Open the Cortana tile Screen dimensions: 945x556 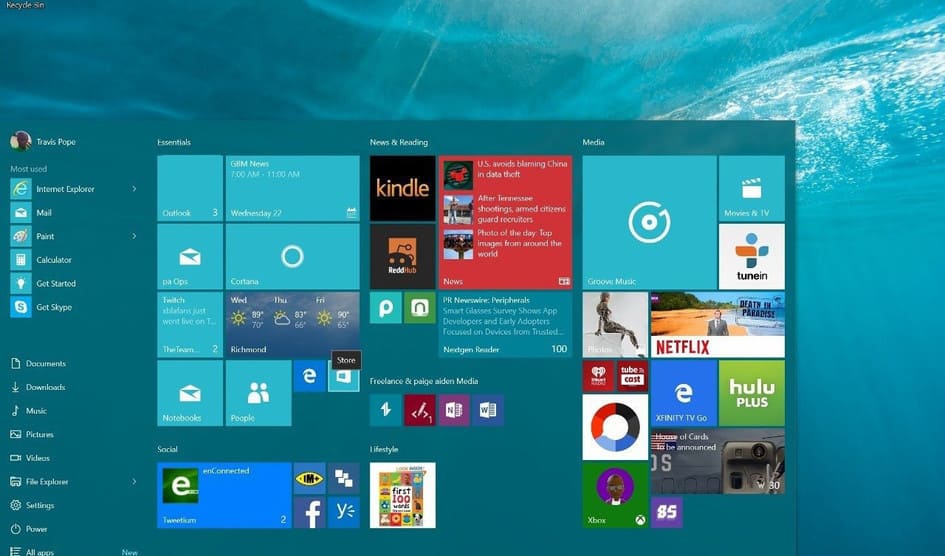tap(292, 257)
